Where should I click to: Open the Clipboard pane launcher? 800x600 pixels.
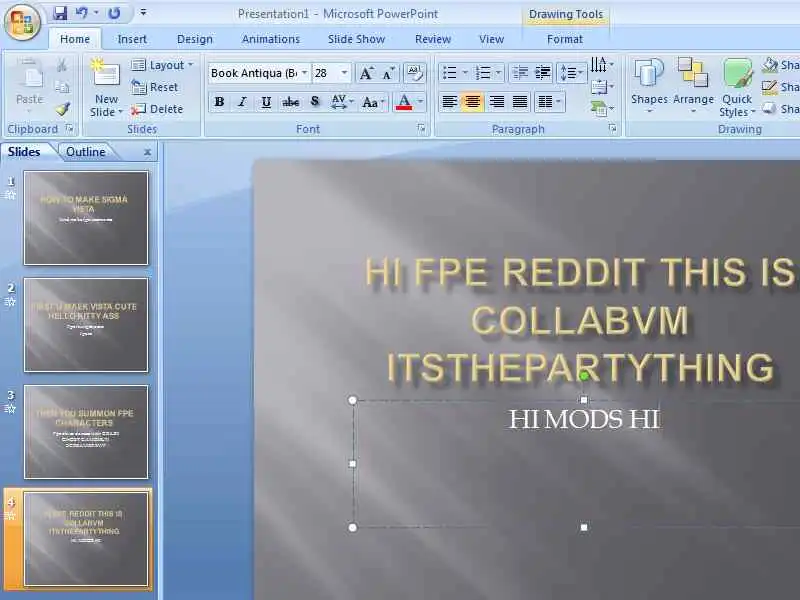tap(69, 129)
